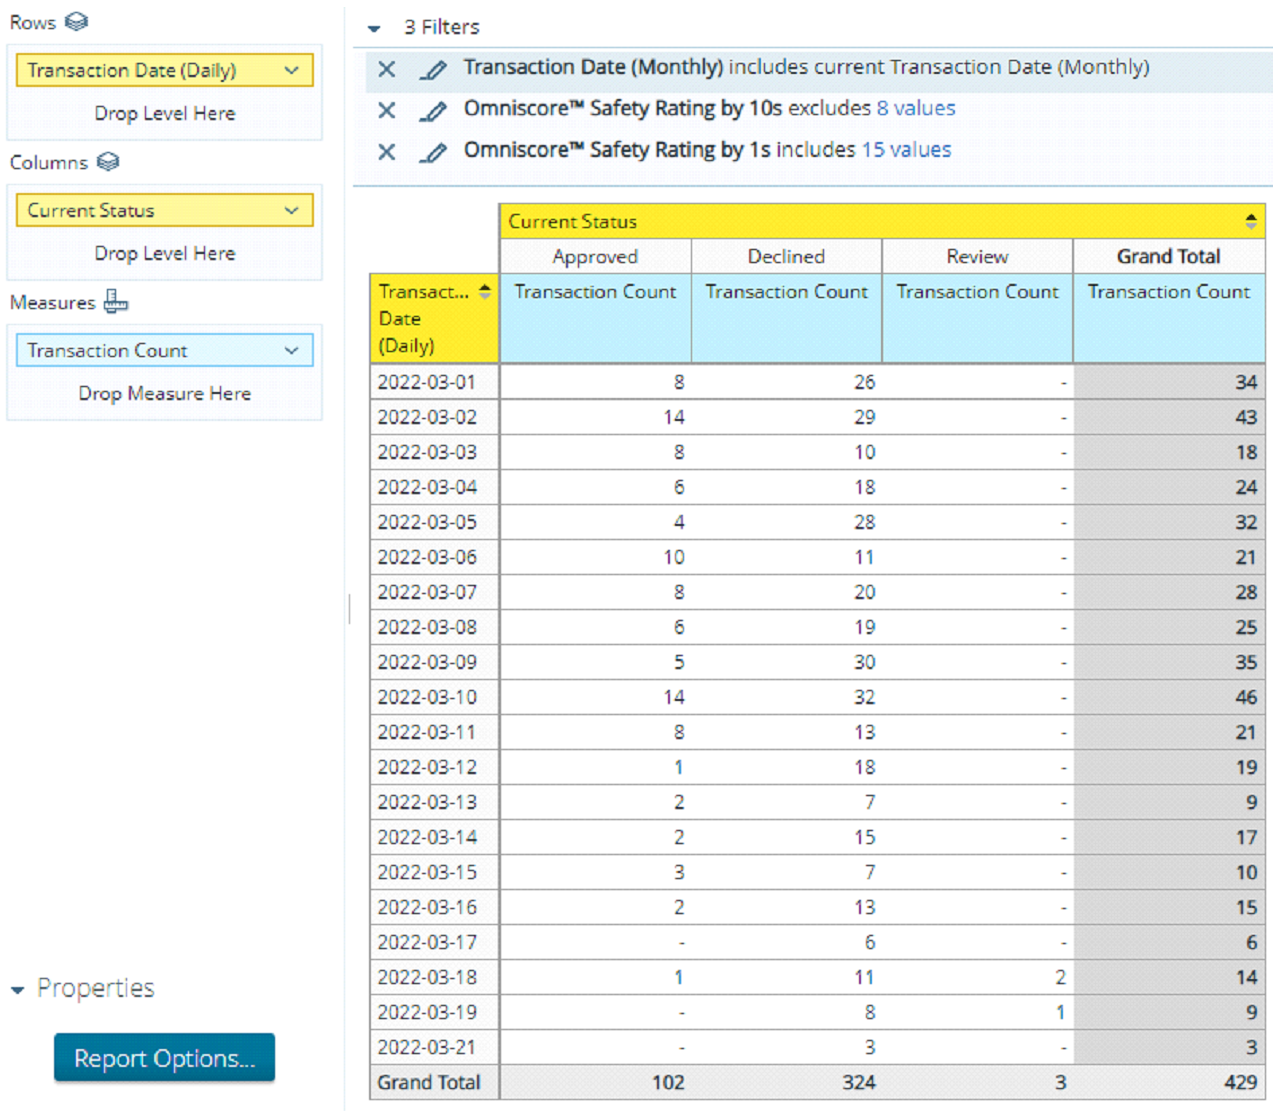This screenshot has width=1273, height=1111.
Task: Select the Declined column header
Action: point(786,256)
